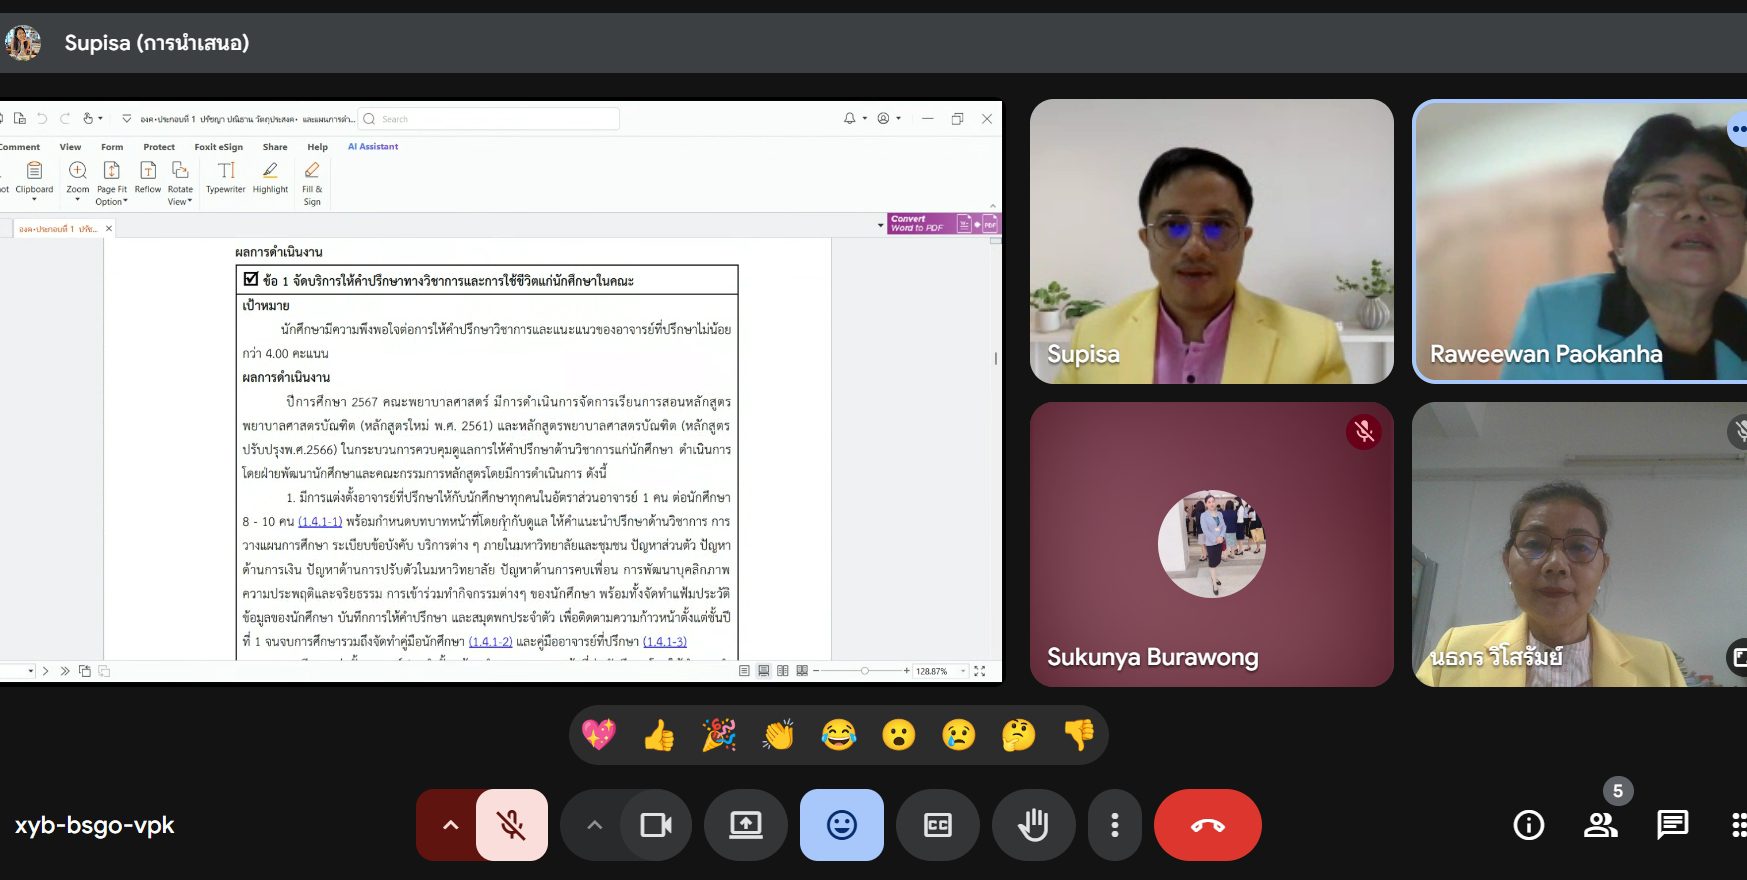The width and height of the screenshot is (1747, 880).
Task: Click the Redo arrow in quick access toolbar
Action: click(x=65, y=118)
